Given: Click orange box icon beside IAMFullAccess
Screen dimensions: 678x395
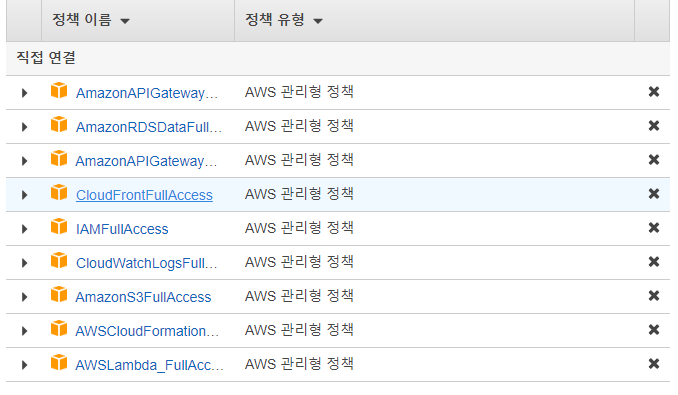Looking at the screenshot, I should click(59, 226).
